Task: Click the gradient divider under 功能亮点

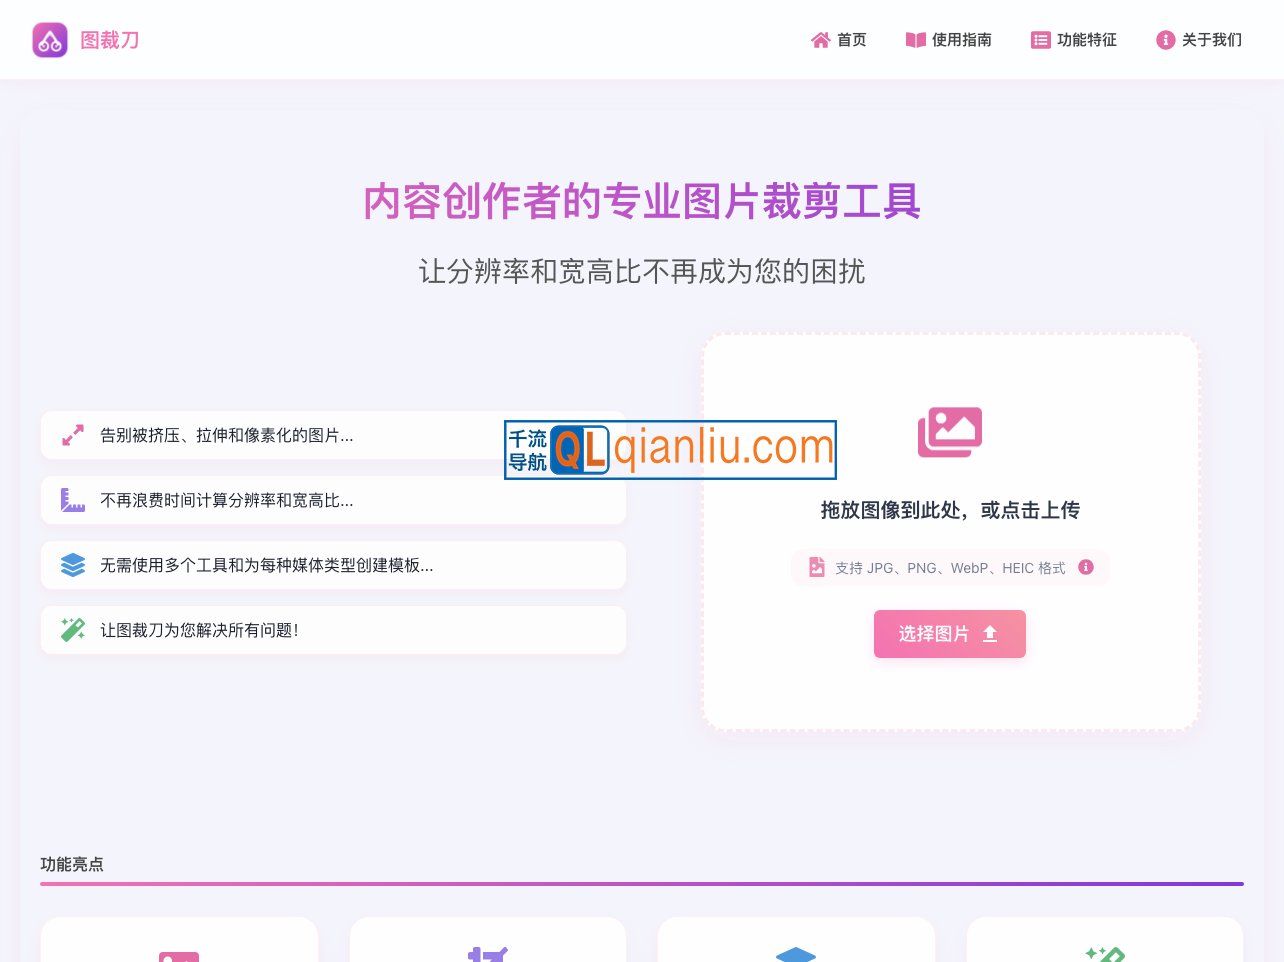Action: pos(642,884)
